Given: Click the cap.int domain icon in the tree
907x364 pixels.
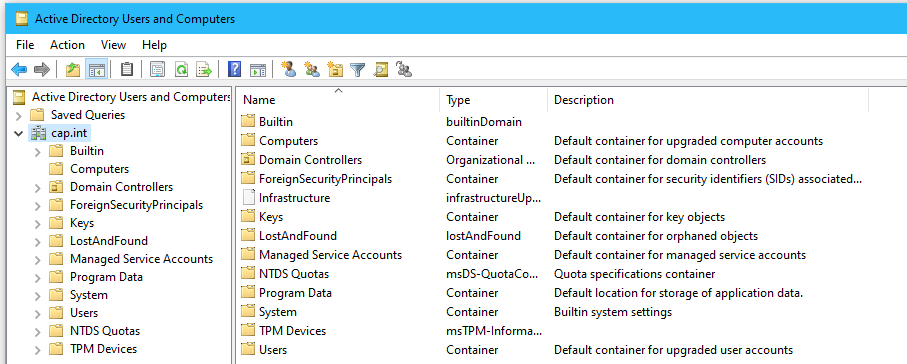Looking at the screenshot, I should tap(38, 133).
